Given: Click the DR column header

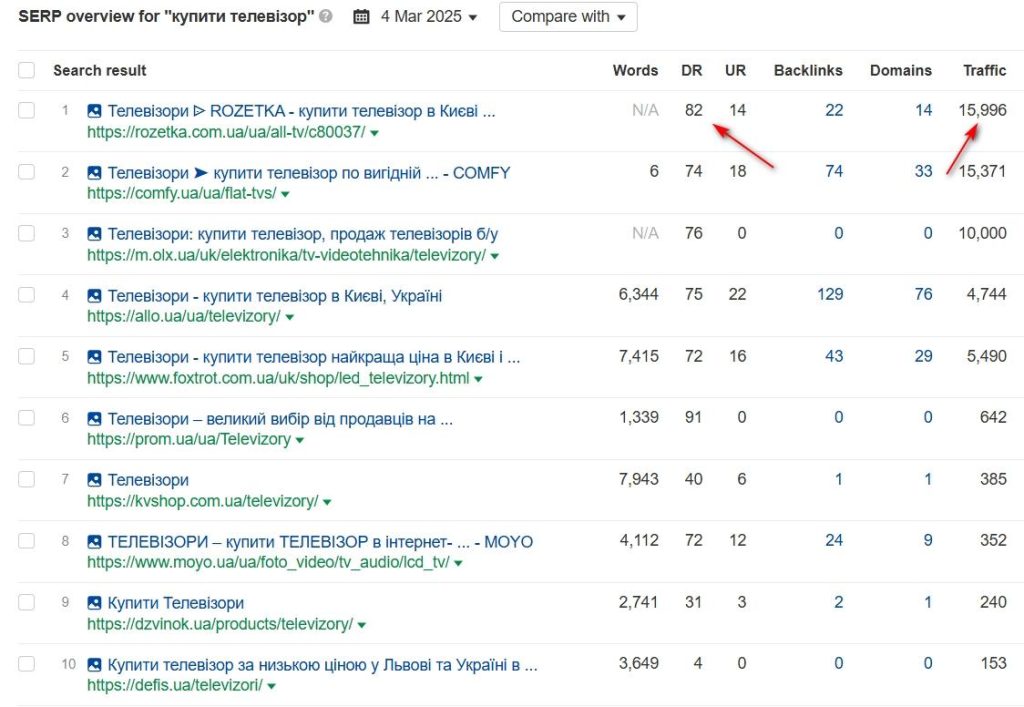Looking at the screenshot, I should point(692,71).
